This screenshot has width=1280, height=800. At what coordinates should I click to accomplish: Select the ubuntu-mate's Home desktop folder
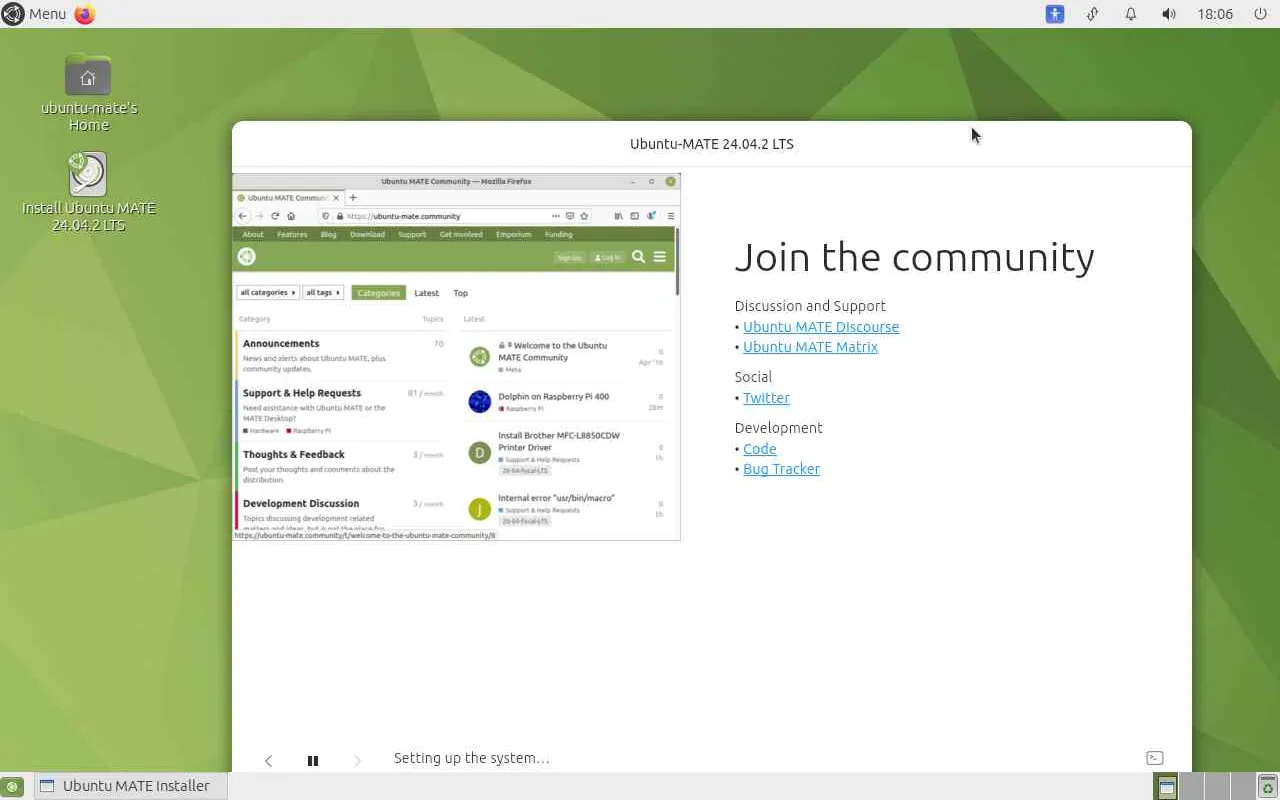pyautogui.click(x=89, y=93)
